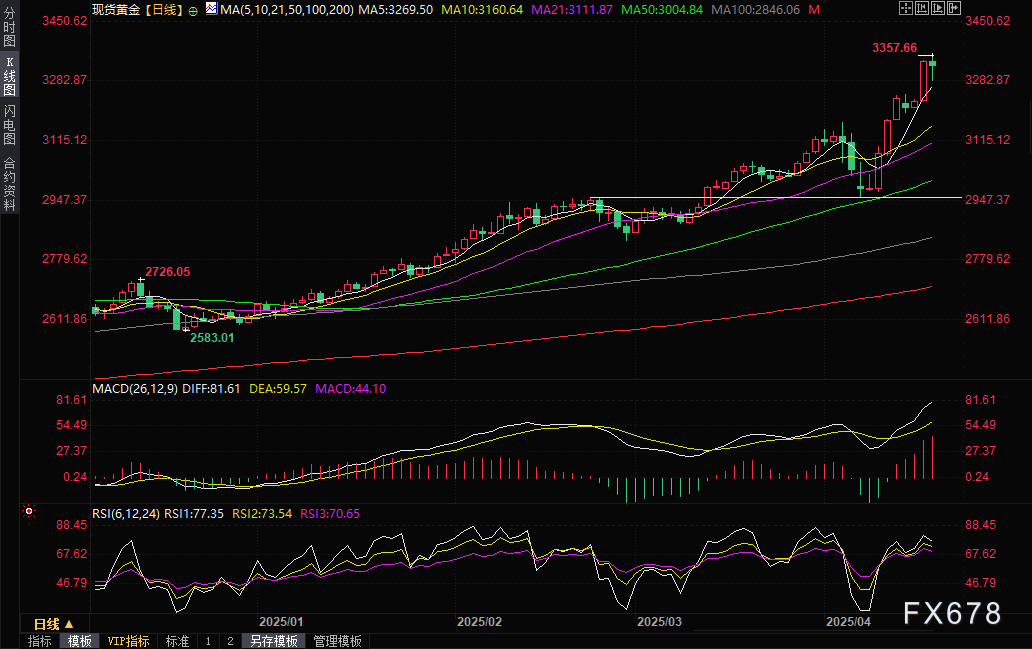Open the 闪电图 sidebar view
The image size is (1032, 649).
point(9,124)
